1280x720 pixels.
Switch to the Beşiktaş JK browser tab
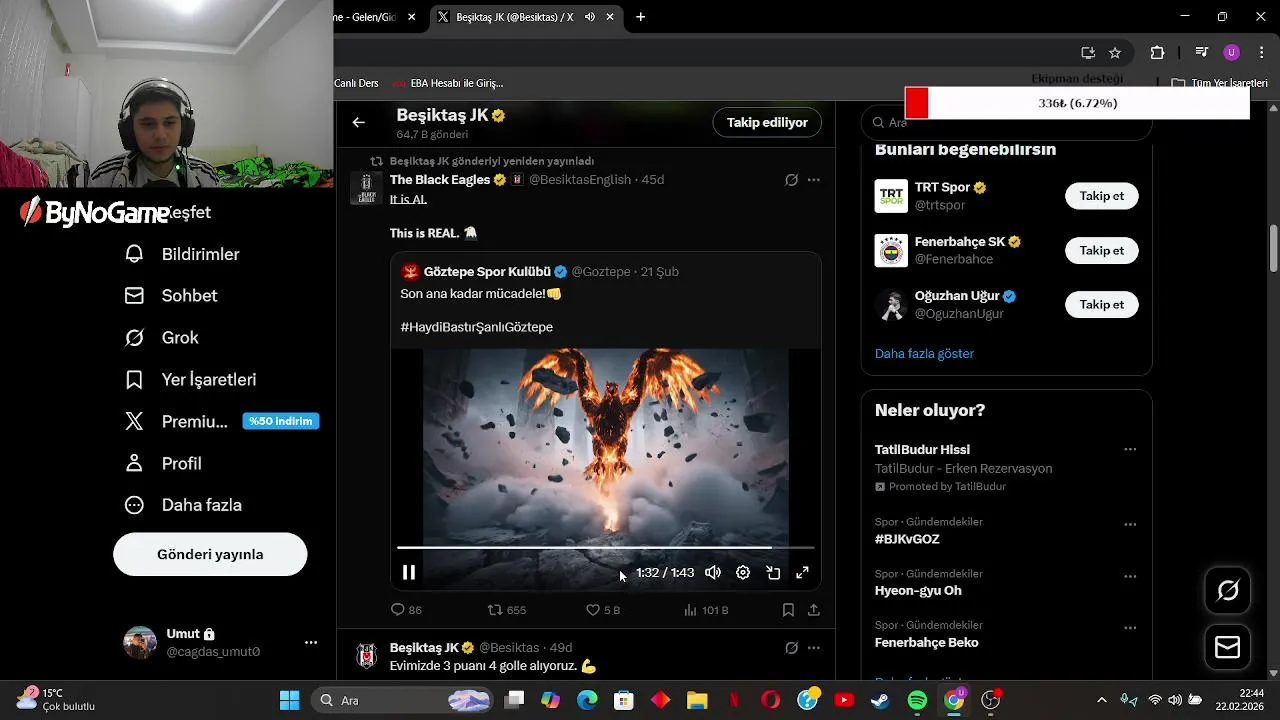pos(514,17)
